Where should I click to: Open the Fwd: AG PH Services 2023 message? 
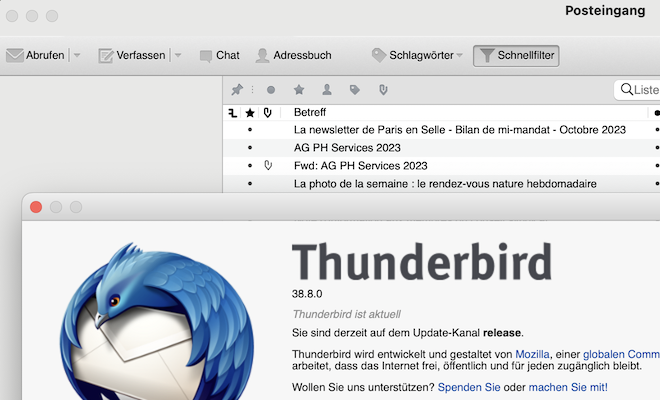point(360,165)
